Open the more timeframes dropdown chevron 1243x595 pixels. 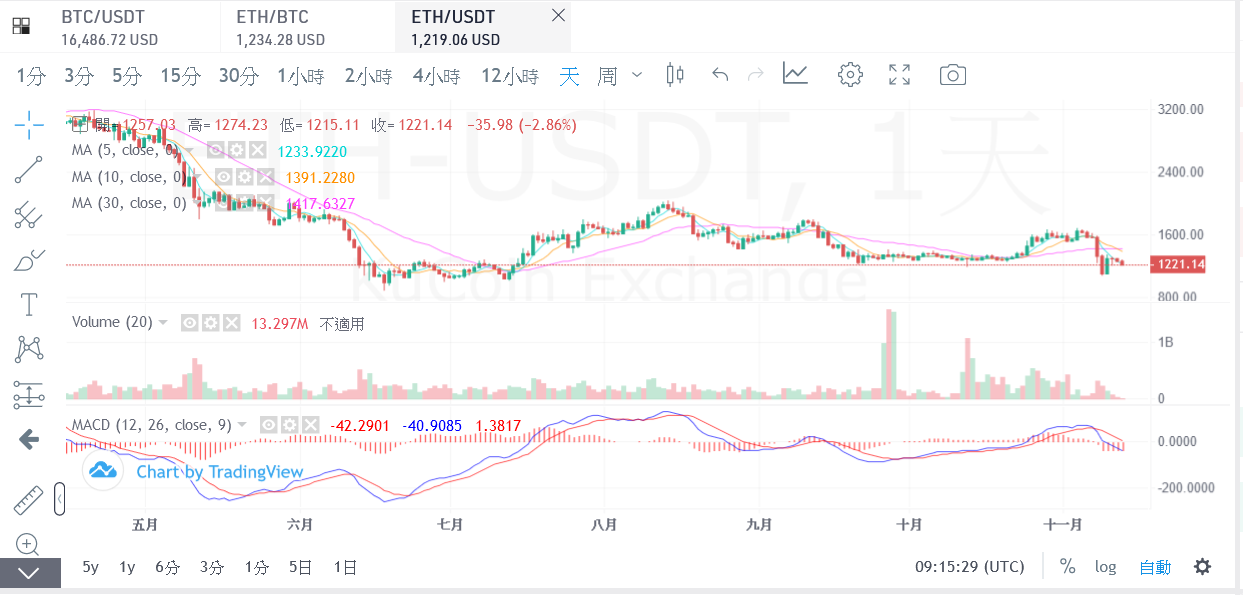pyautogui.click(x=639, y=75)
